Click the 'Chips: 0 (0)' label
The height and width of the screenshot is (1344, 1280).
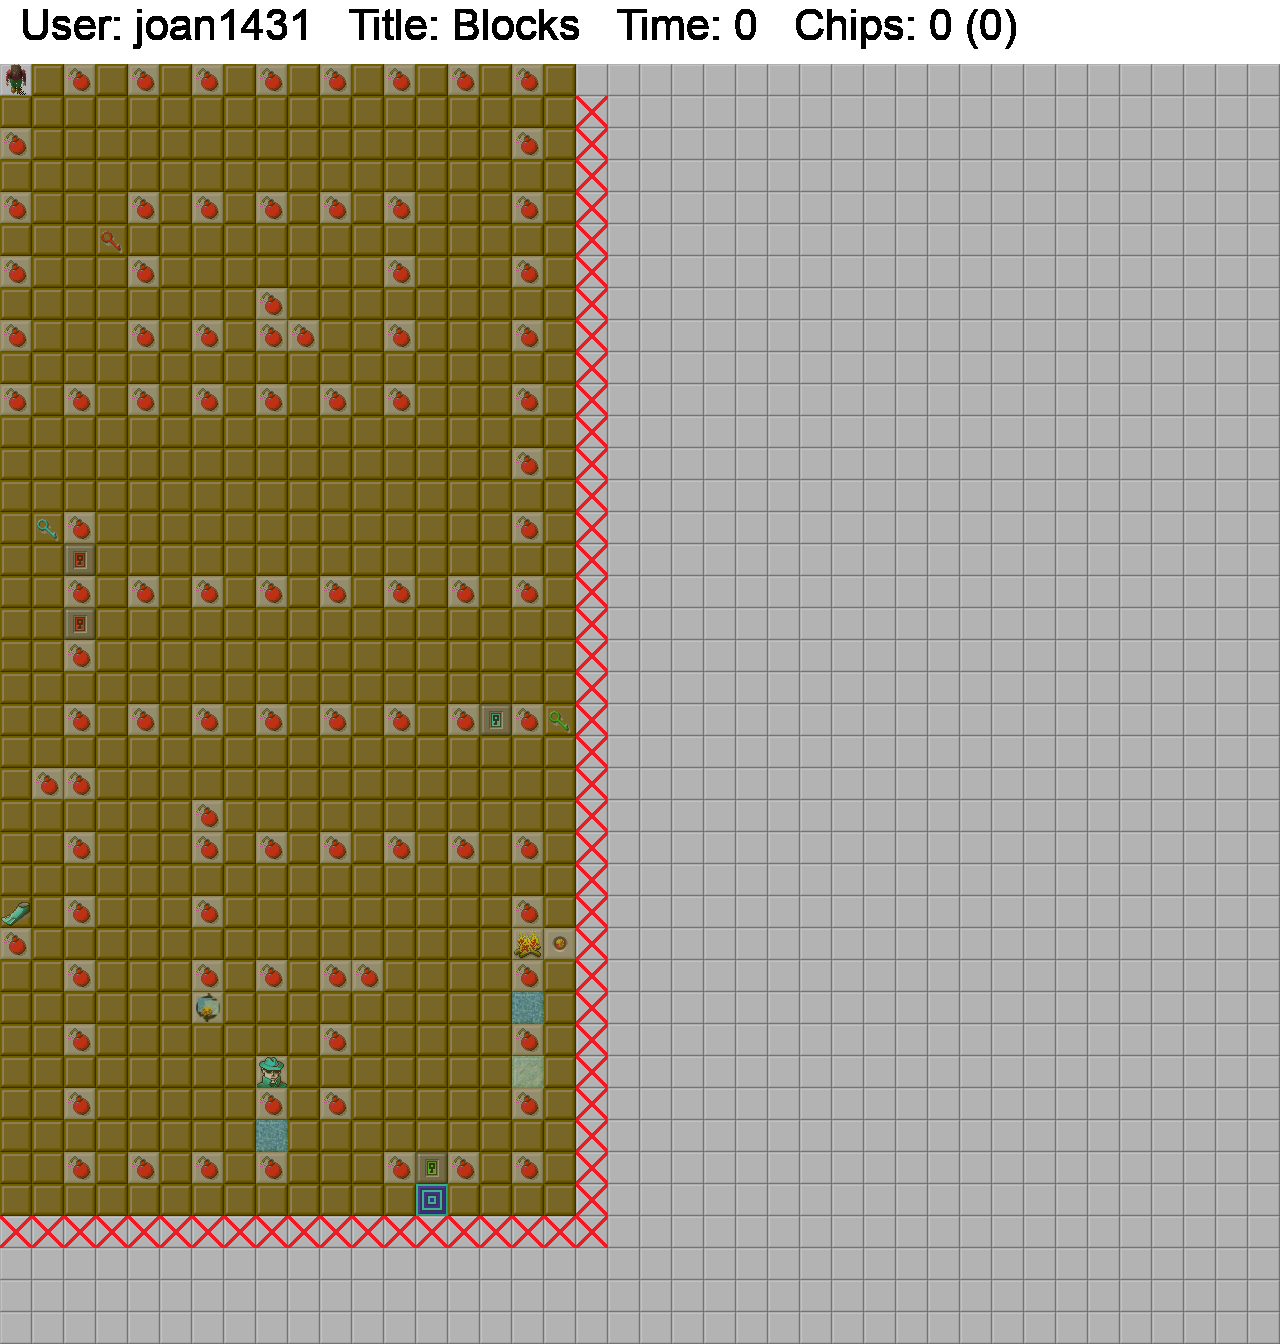pos(906,26)
